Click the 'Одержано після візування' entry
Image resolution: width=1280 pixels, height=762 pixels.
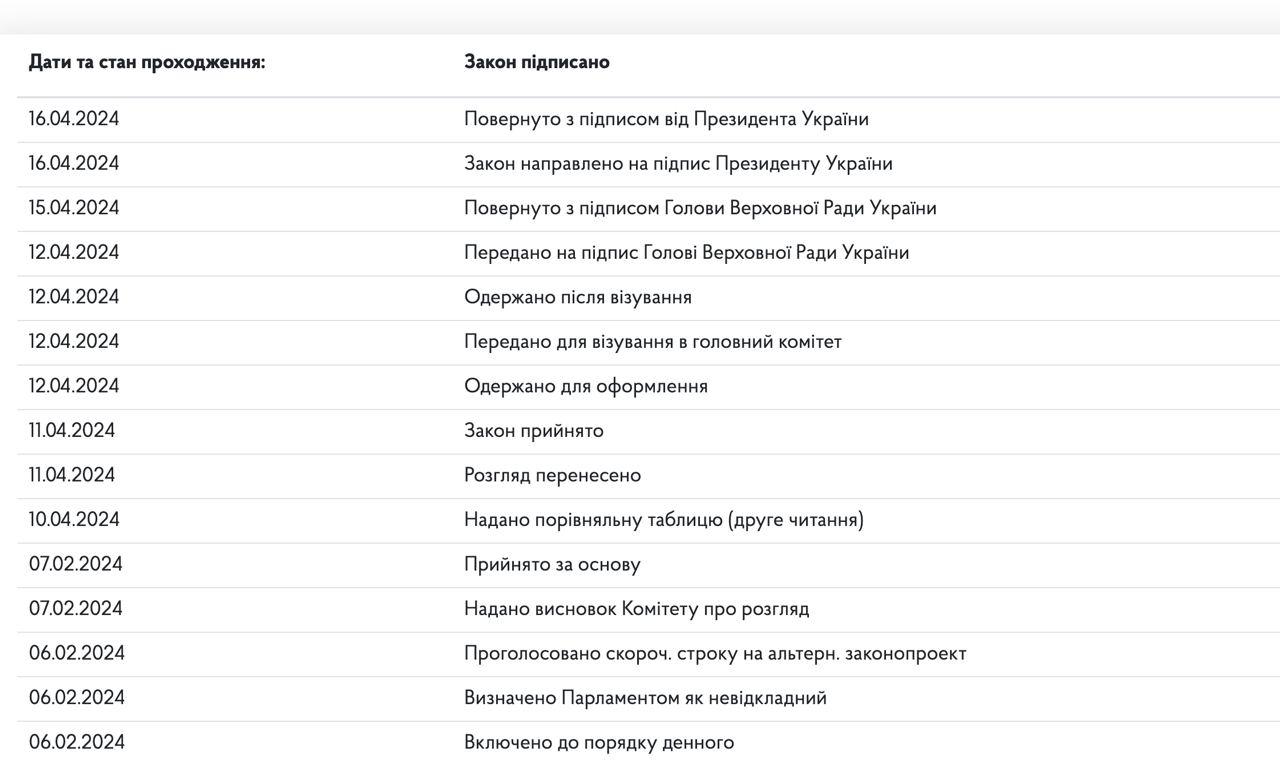pyautogui.click(x=578, y=297)
